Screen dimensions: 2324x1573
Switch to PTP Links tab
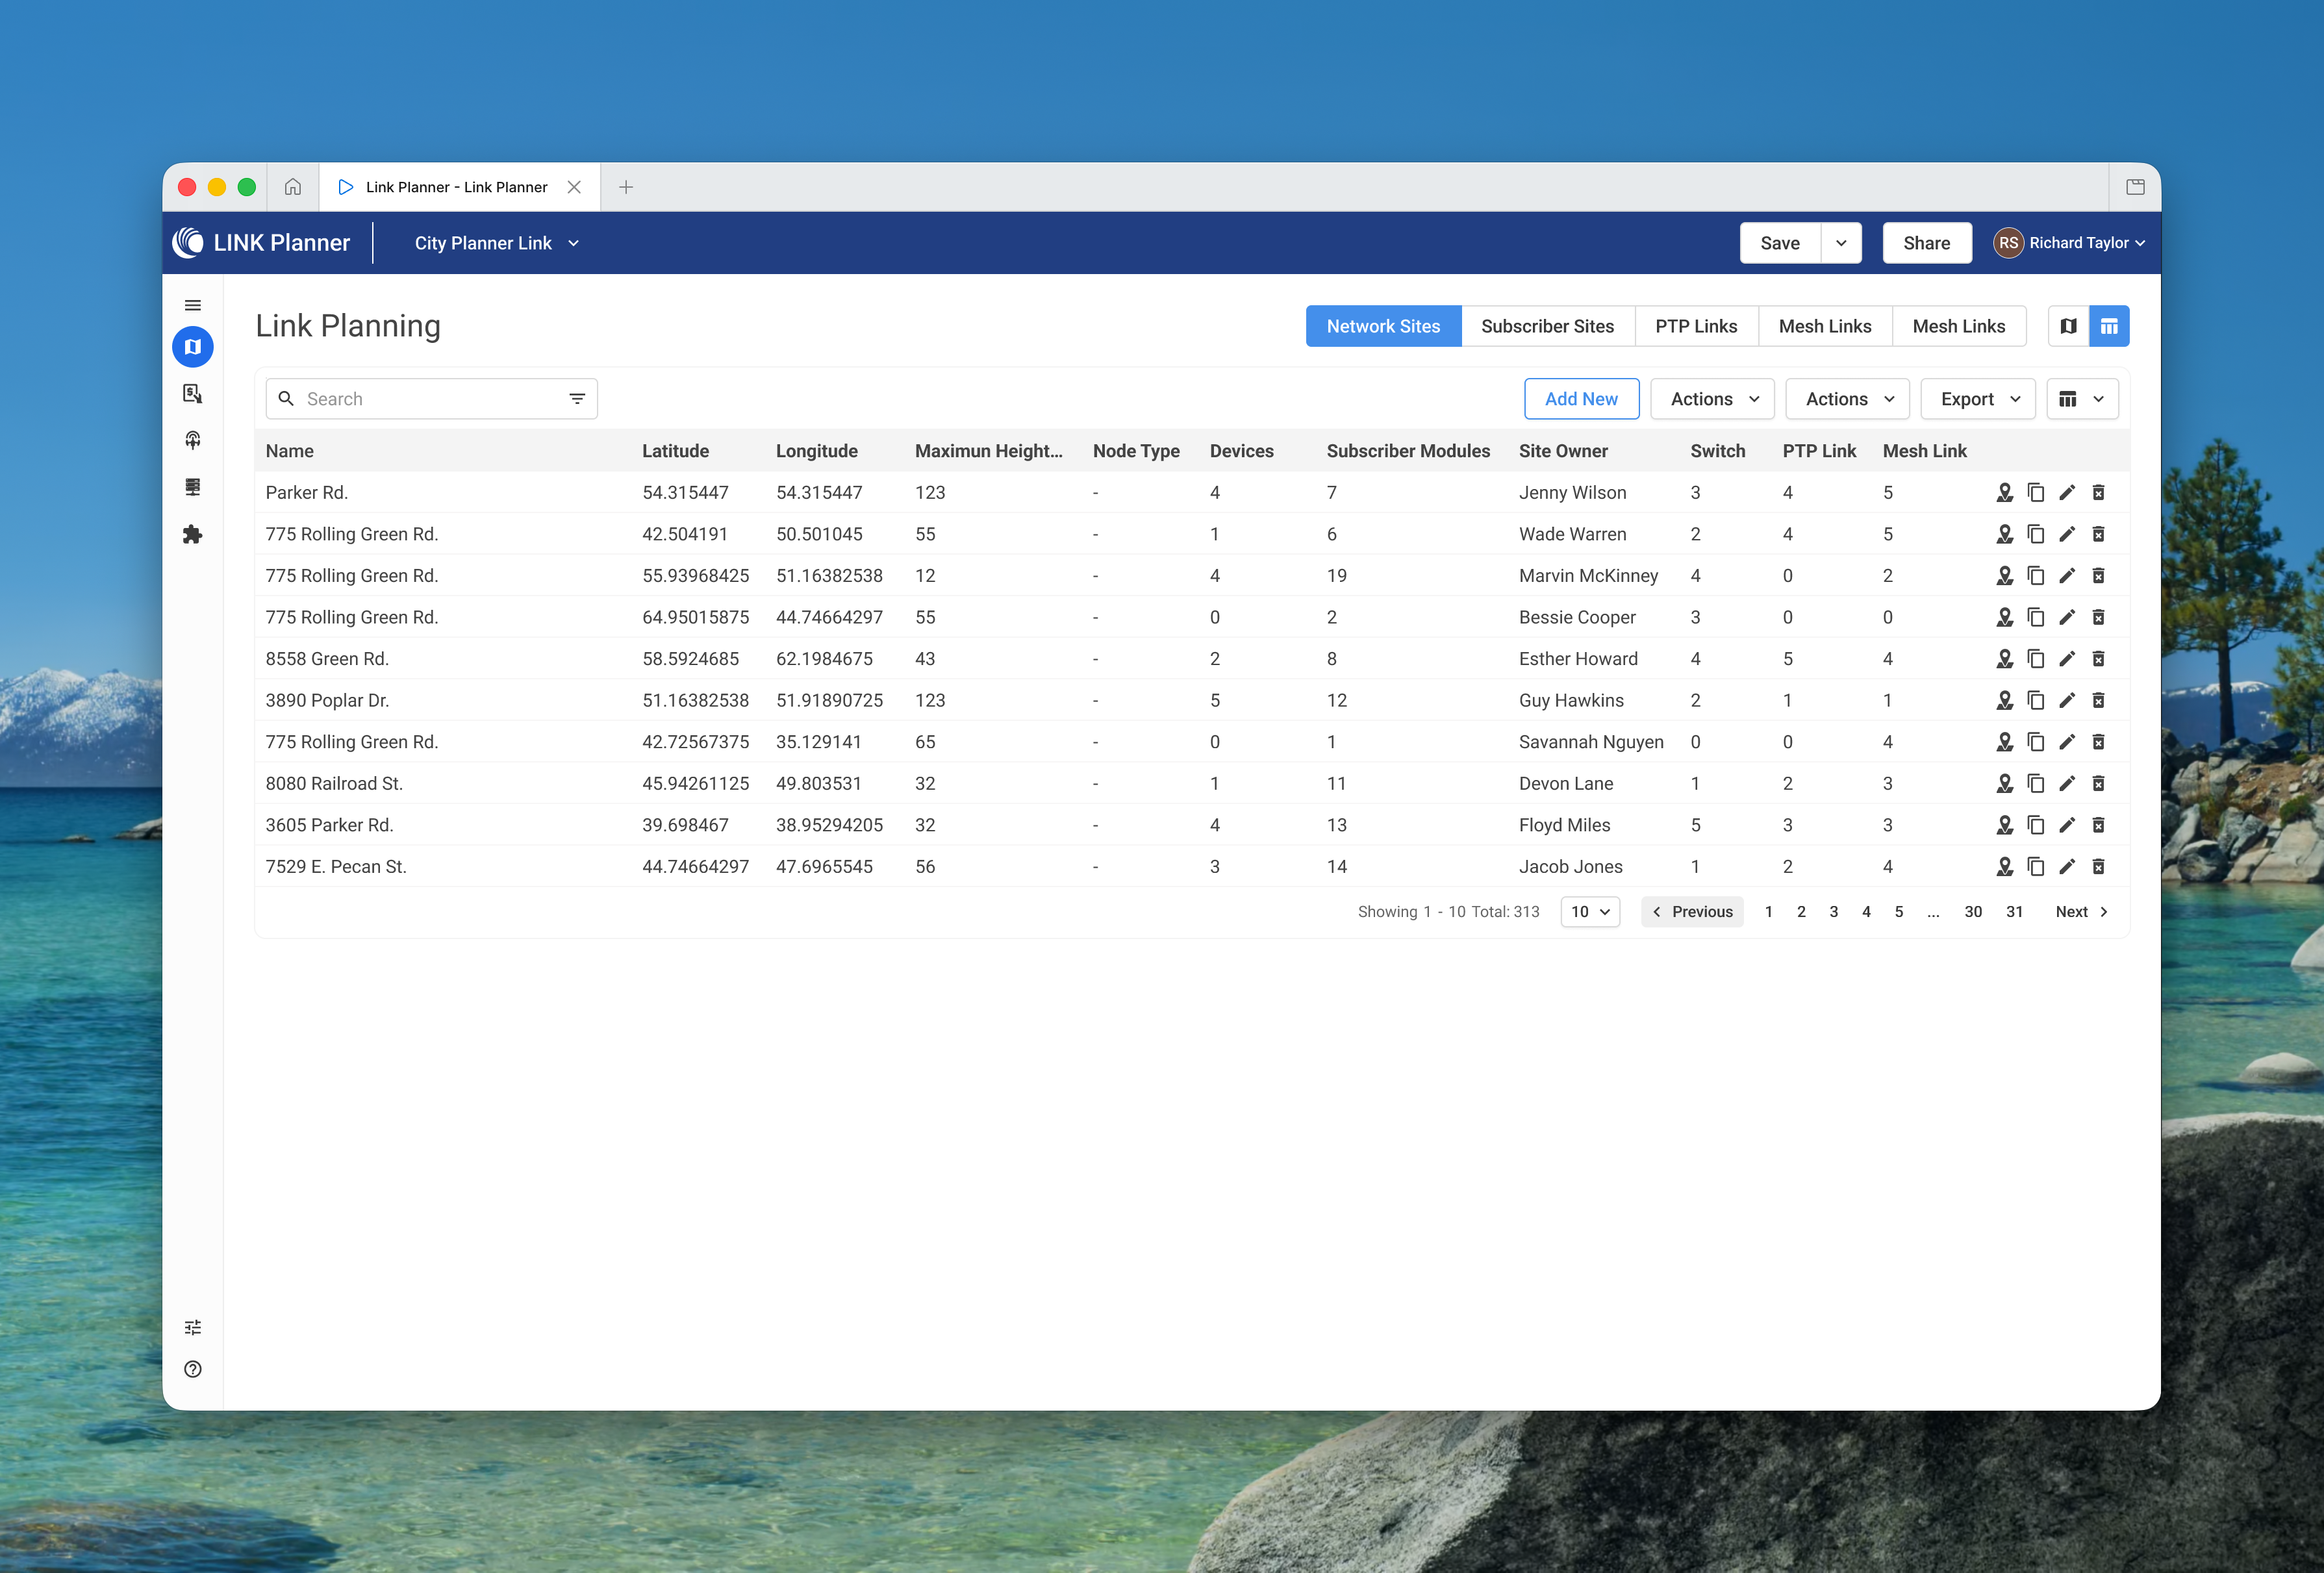pyautogui.click(x=1696, y=326)
